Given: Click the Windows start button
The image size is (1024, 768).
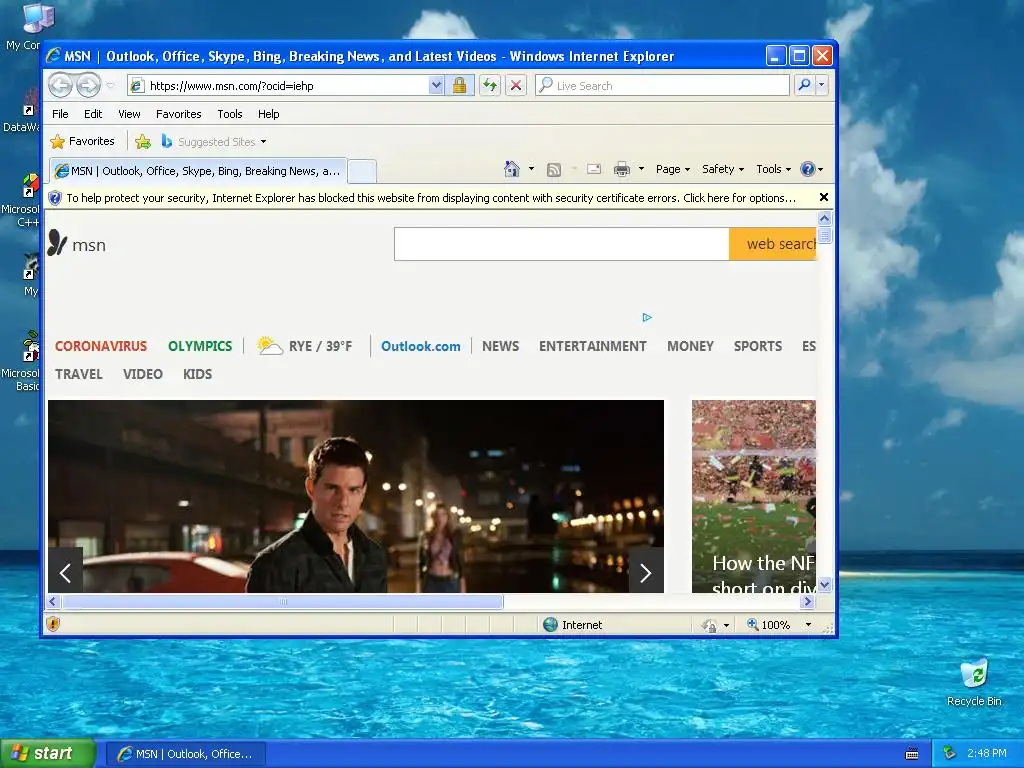Looking at the screenshot, I should [x=46, y=754].
